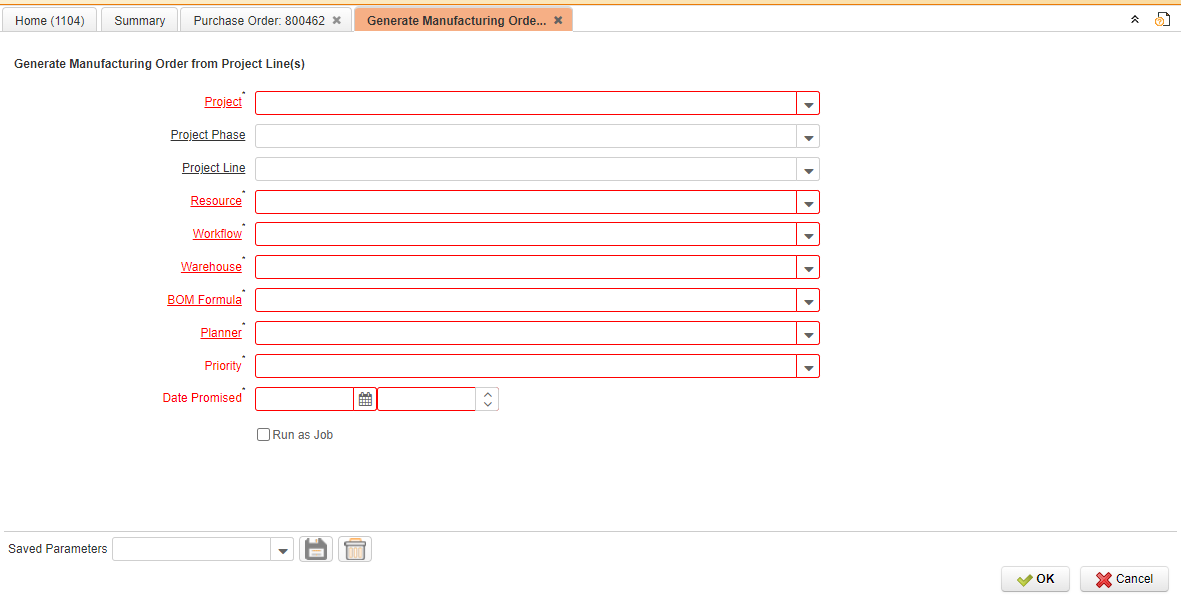The height and width of the screenshot is (608, 1193).
Task: Follow the Project label link
Action: (x=223, y=102)
